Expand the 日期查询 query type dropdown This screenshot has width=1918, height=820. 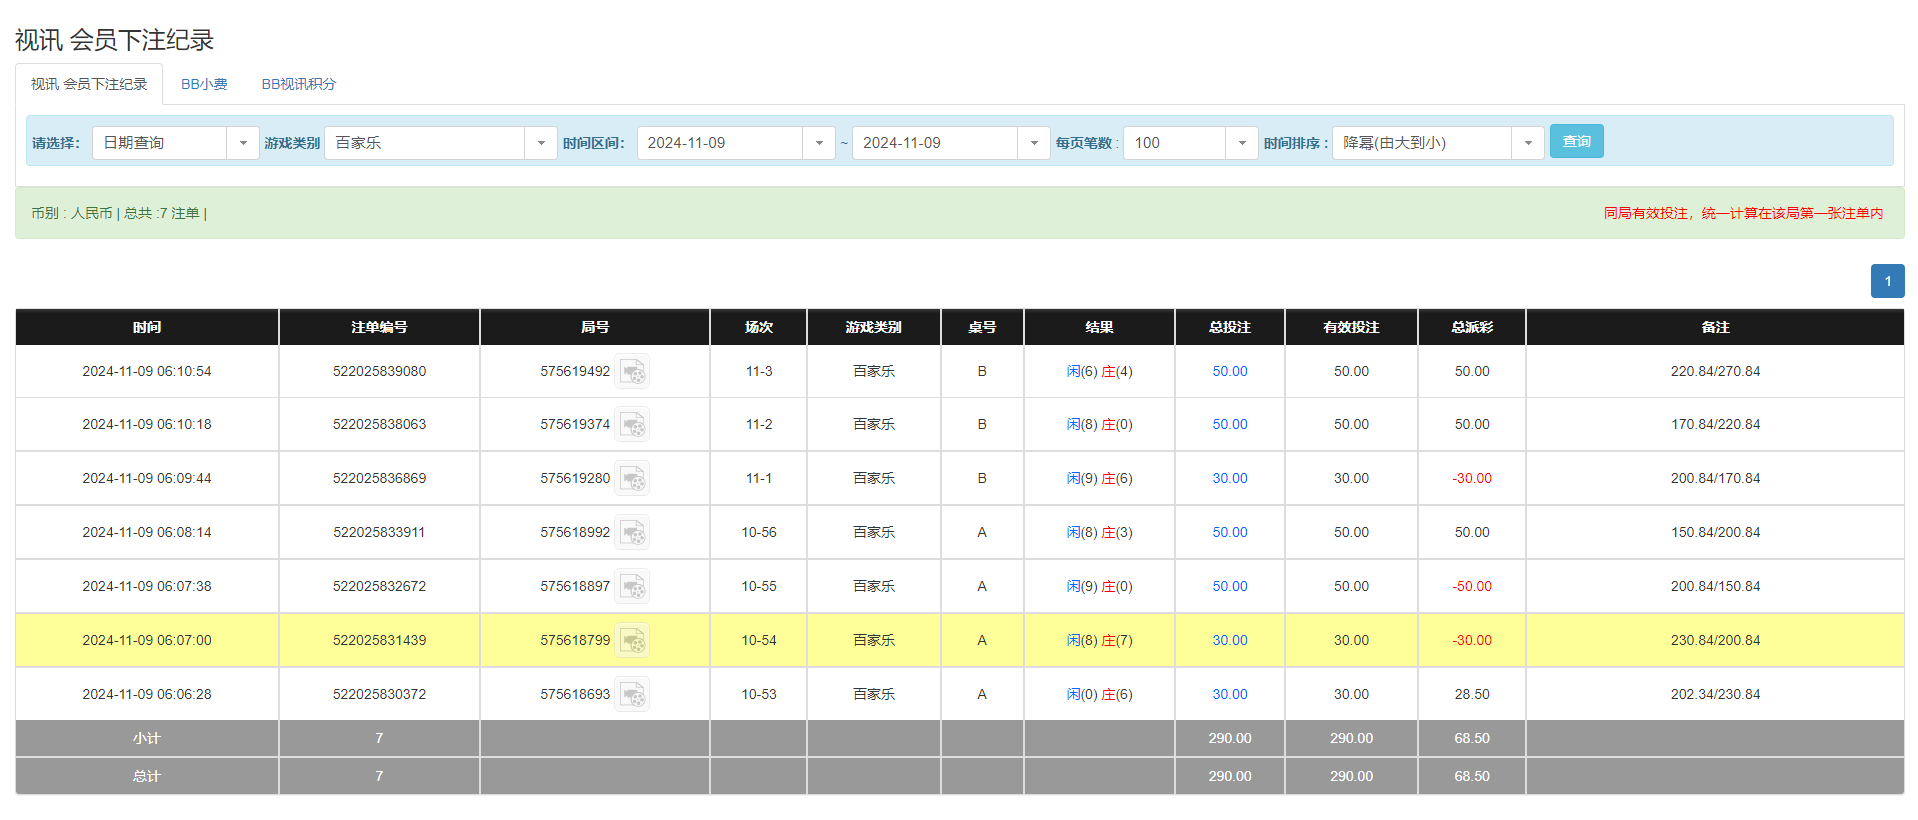242,143
